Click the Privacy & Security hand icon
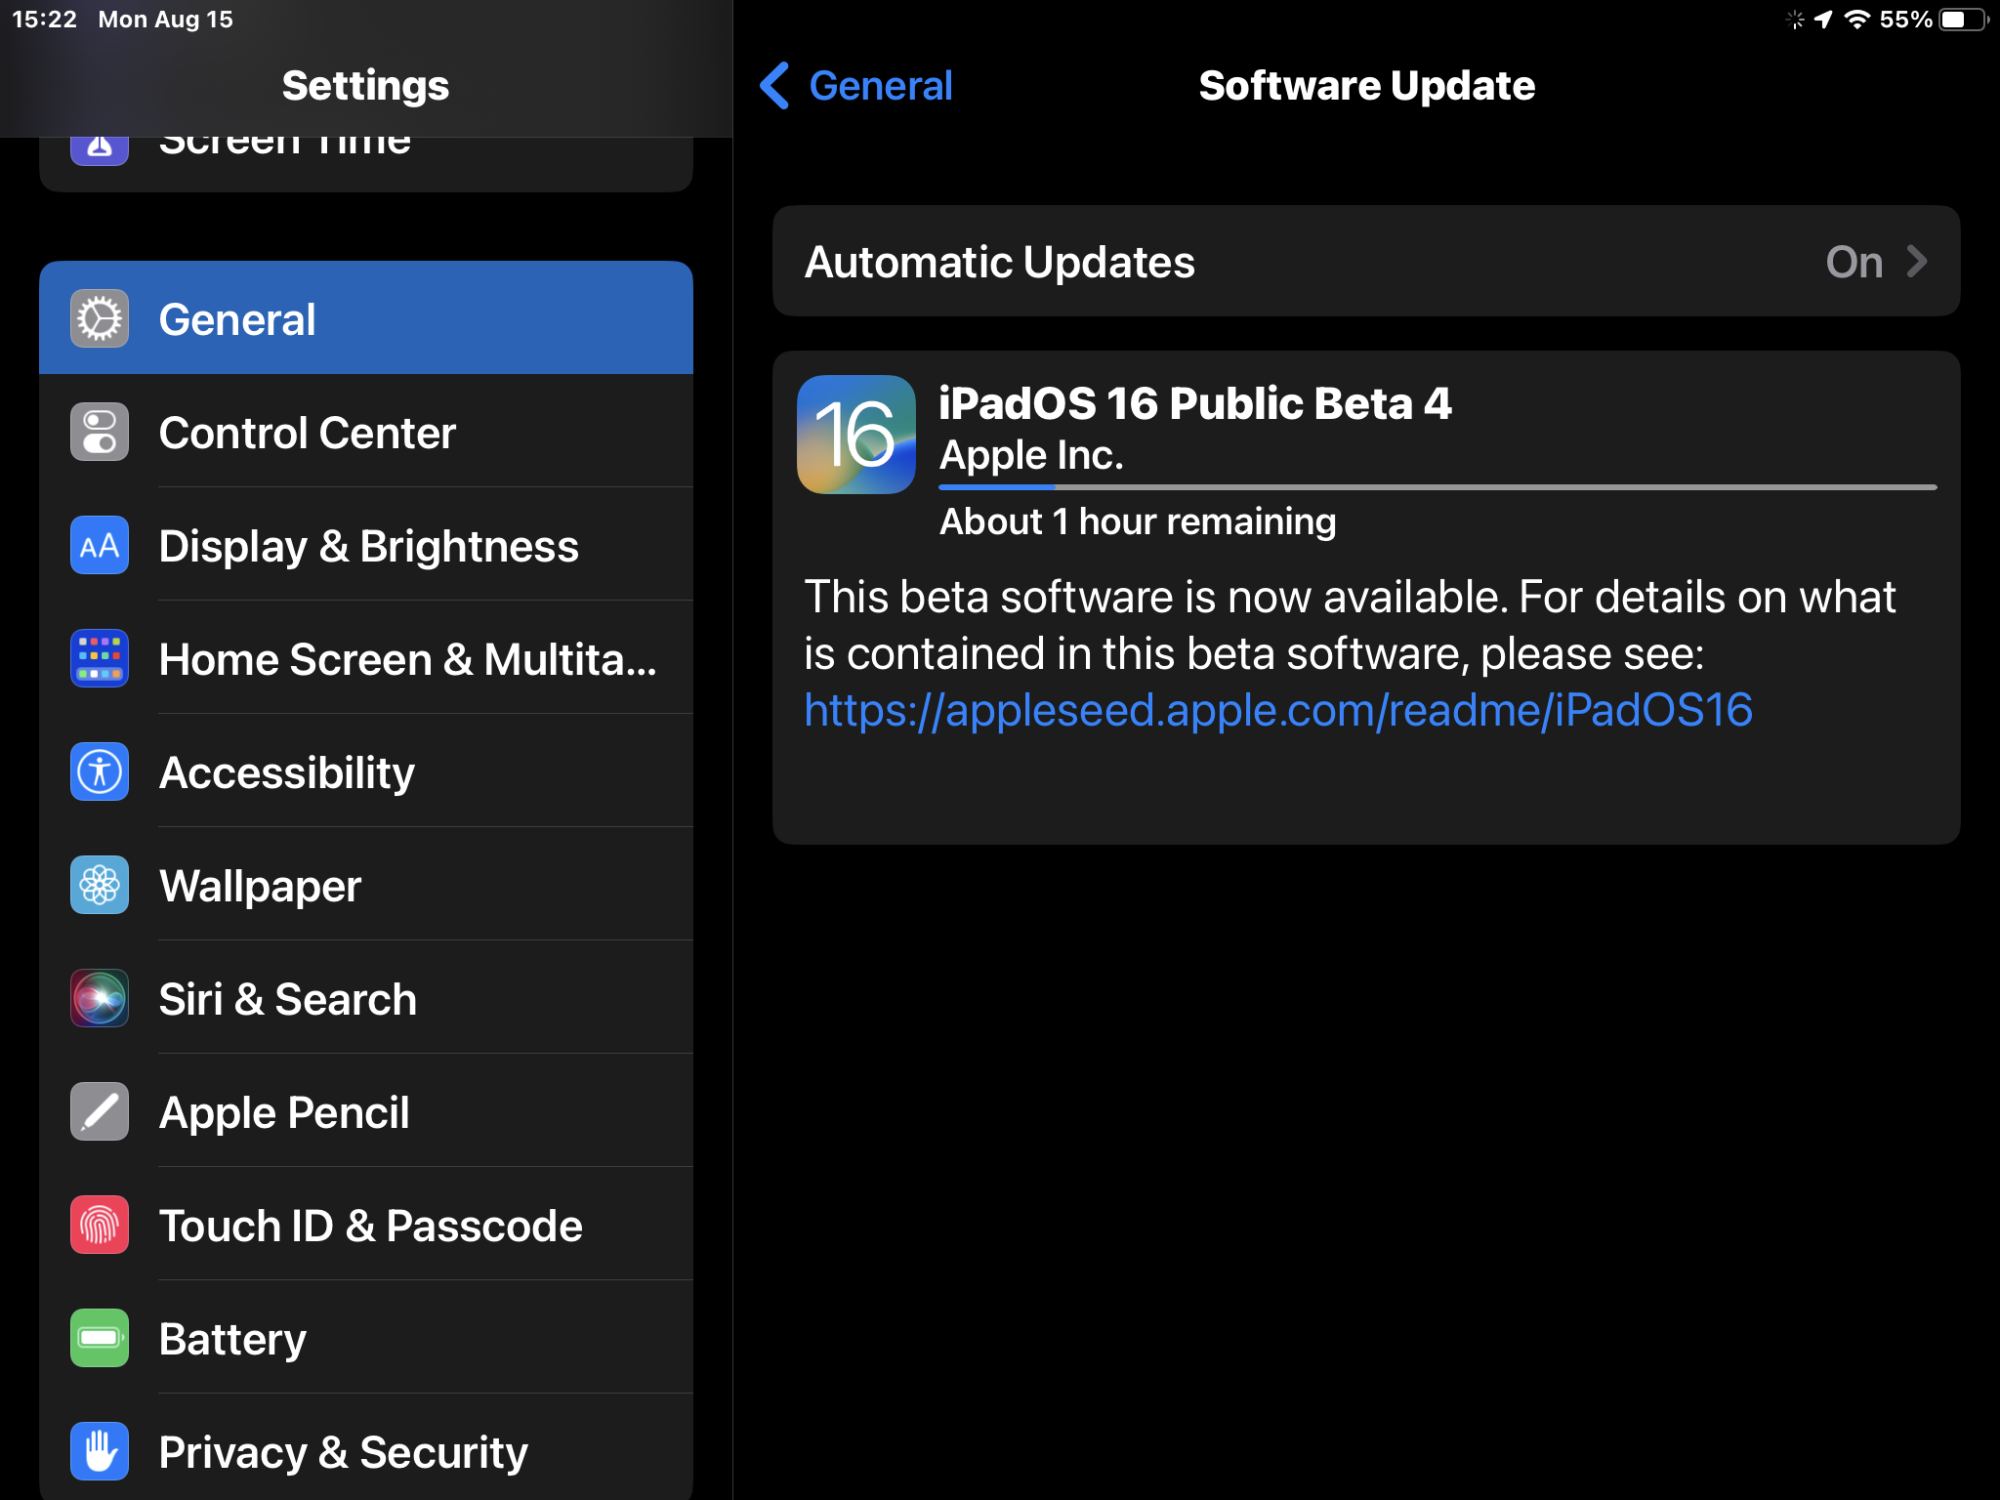 pyautogui.click(x=99, y=1451)
